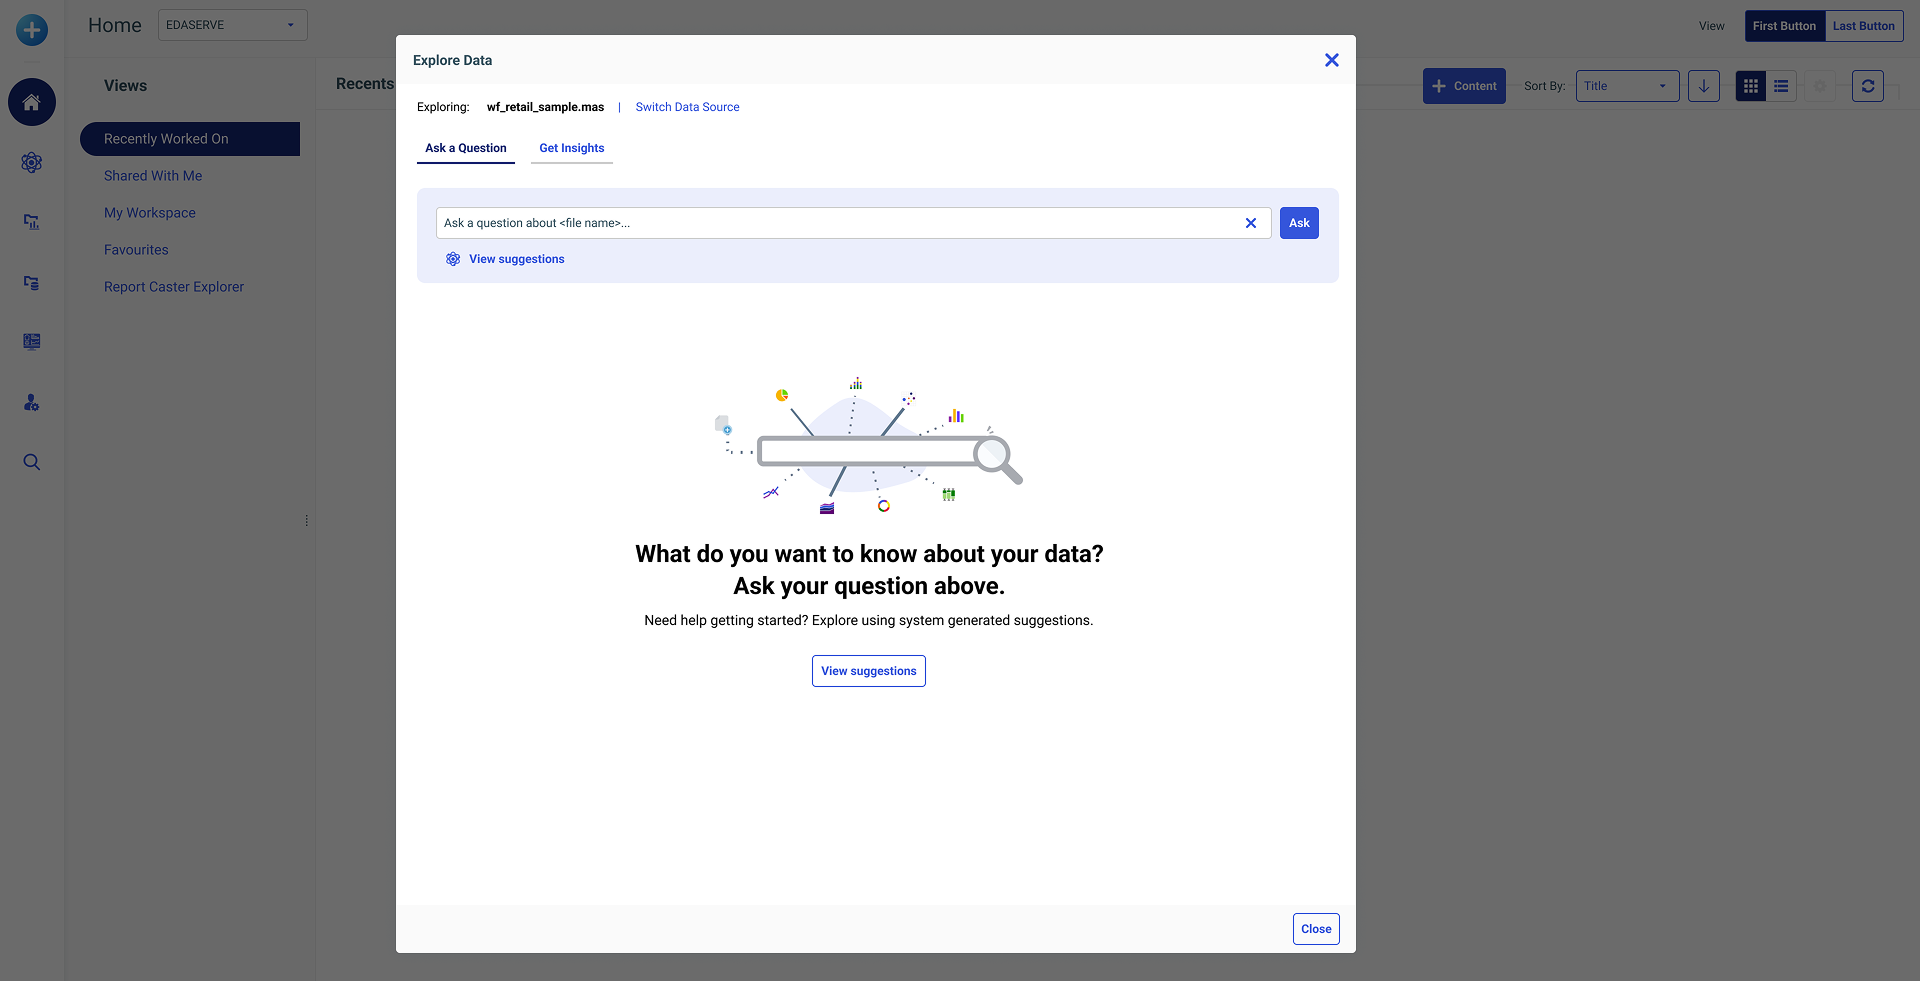Click the Content add button
The image size is (1920, 981).
[1464, 86]
